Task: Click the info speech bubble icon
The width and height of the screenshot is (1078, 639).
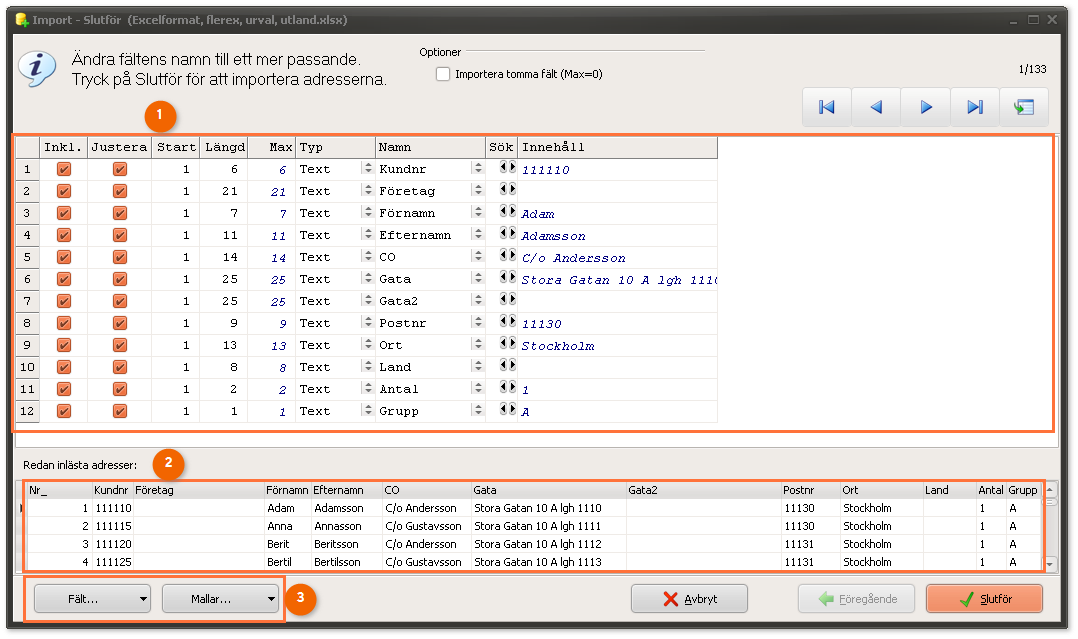Action: 37,69
